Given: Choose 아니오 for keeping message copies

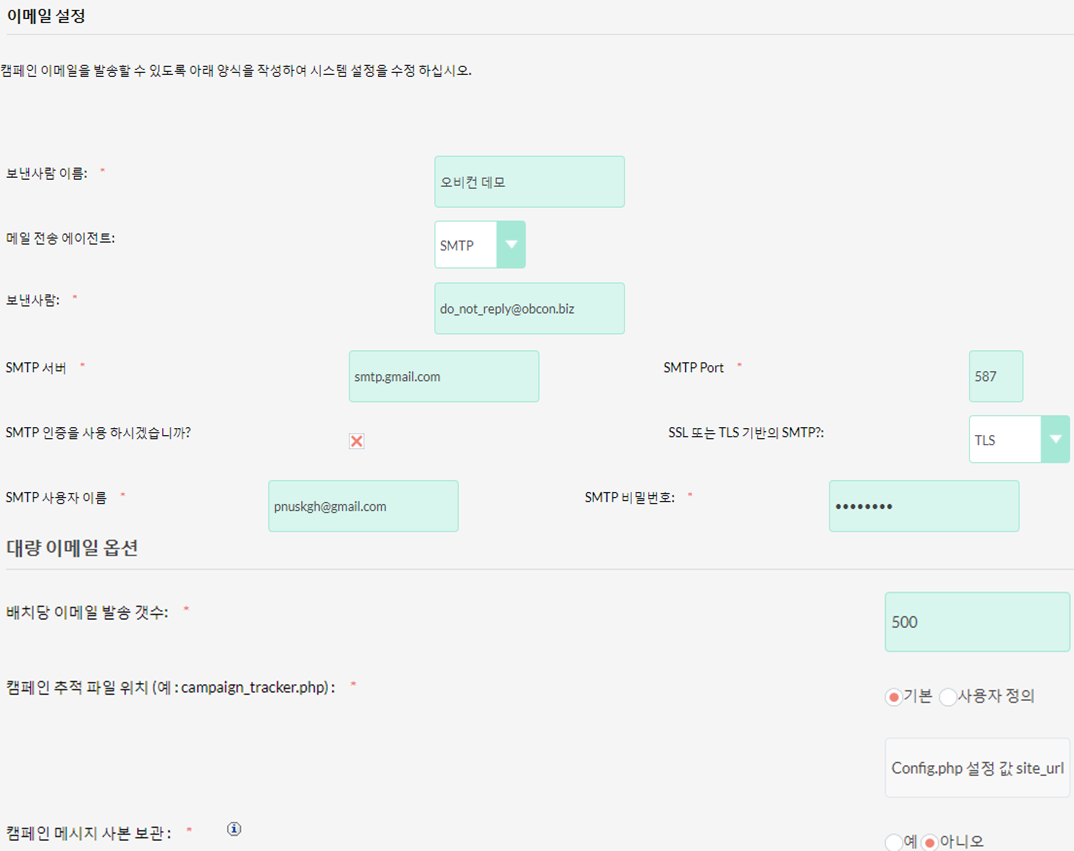Looking at the screenshot, I should point(929,842).
